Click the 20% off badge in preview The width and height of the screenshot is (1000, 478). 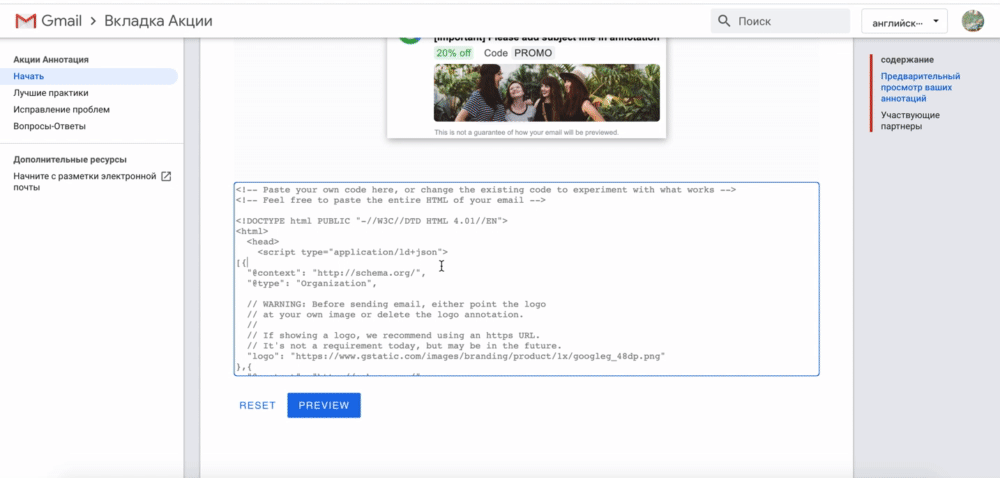[x=454, y=53]
